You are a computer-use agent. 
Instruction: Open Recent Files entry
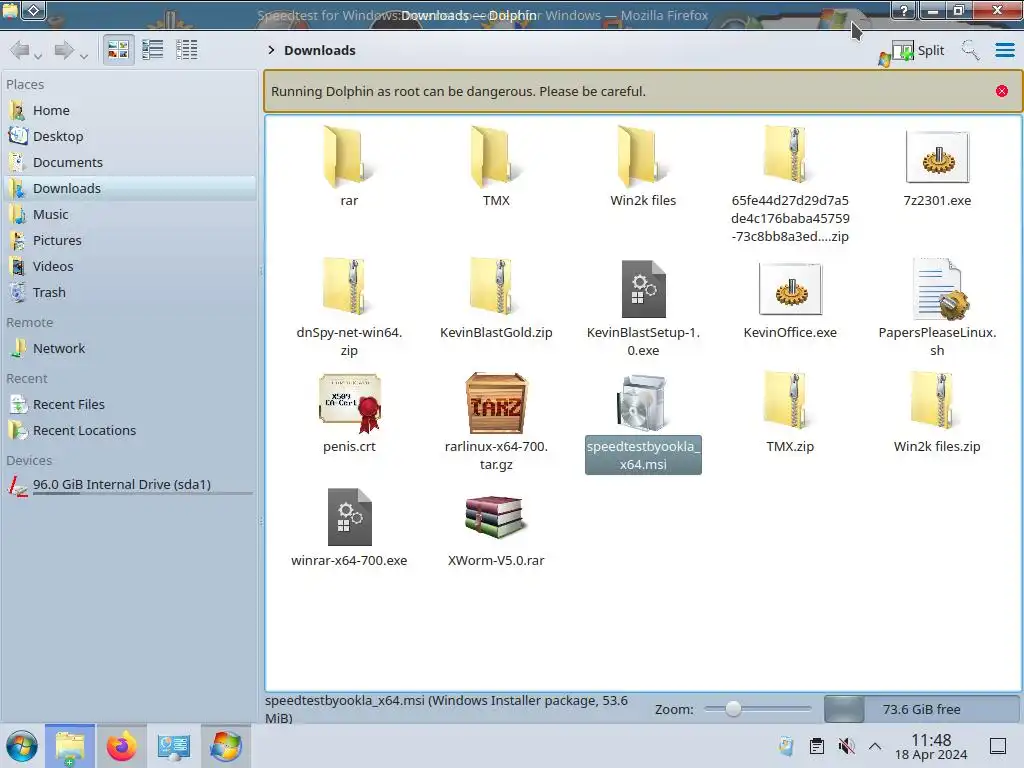(x=129, y=404)
